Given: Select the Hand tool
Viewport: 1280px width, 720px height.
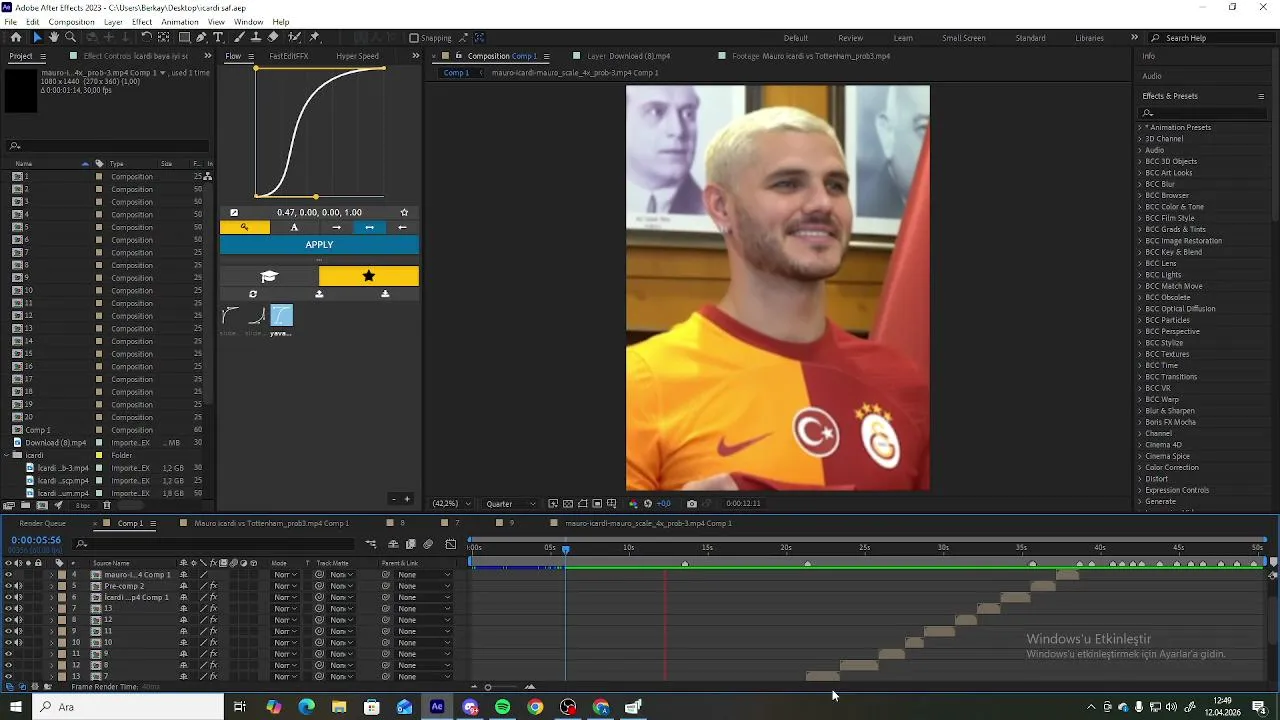Looking at the screenshot, I should click(53, 37).
